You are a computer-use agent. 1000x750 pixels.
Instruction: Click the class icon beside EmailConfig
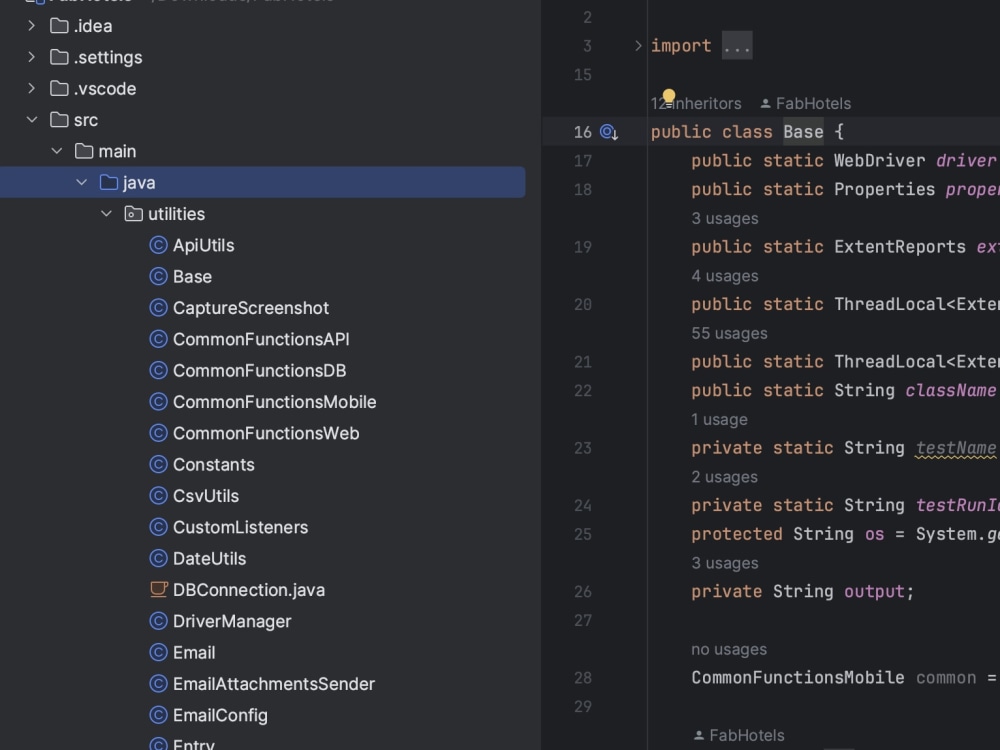(158, 715)
